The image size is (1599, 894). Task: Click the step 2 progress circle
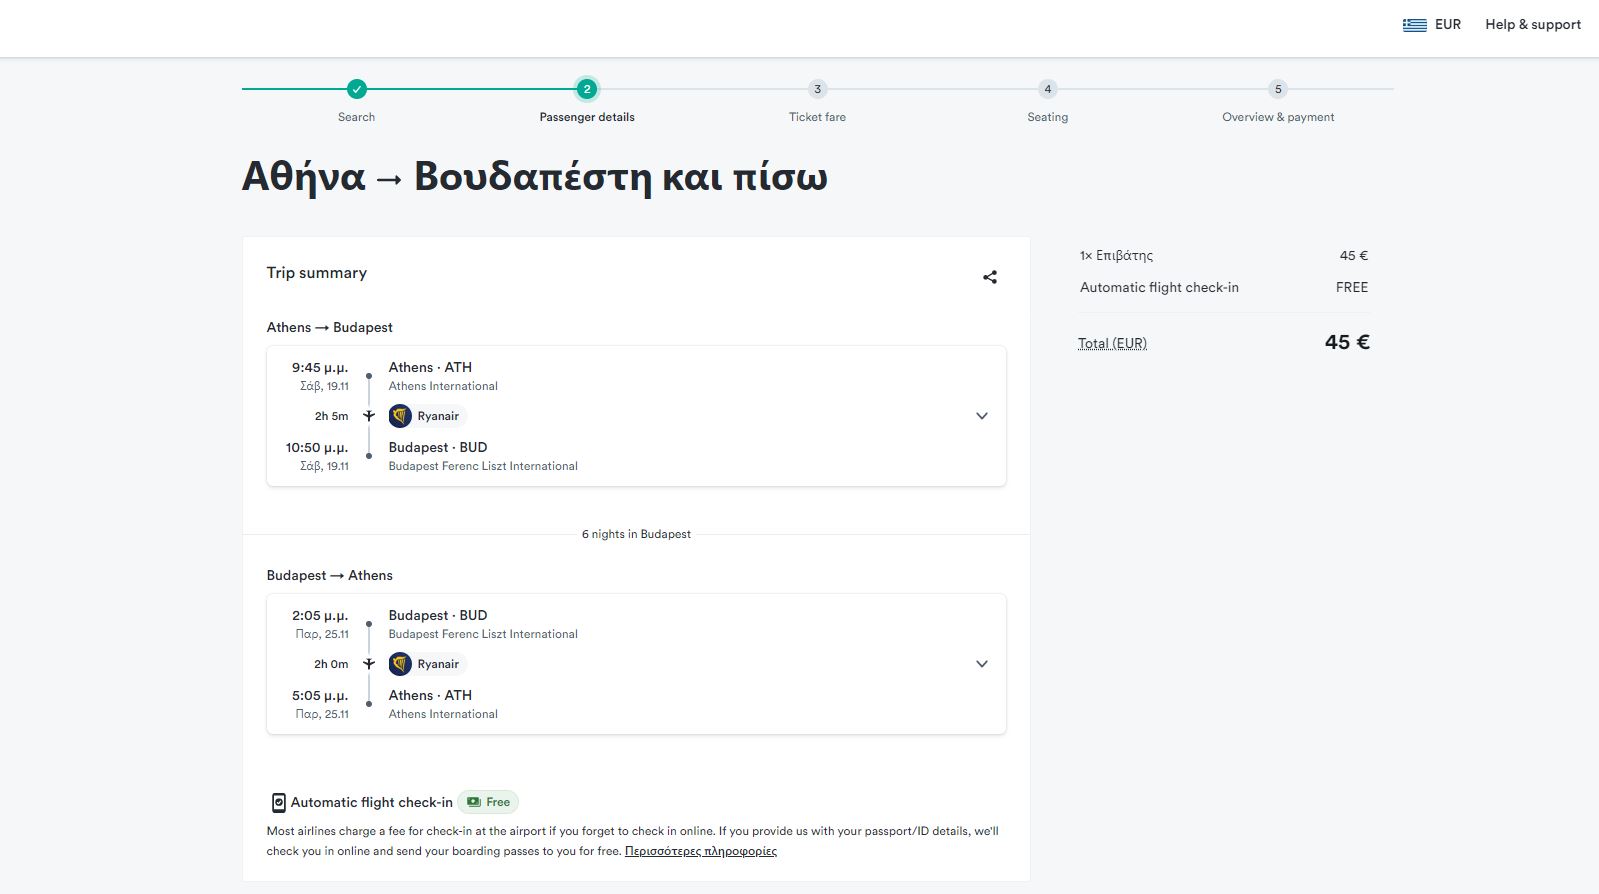tap(587, 89)
